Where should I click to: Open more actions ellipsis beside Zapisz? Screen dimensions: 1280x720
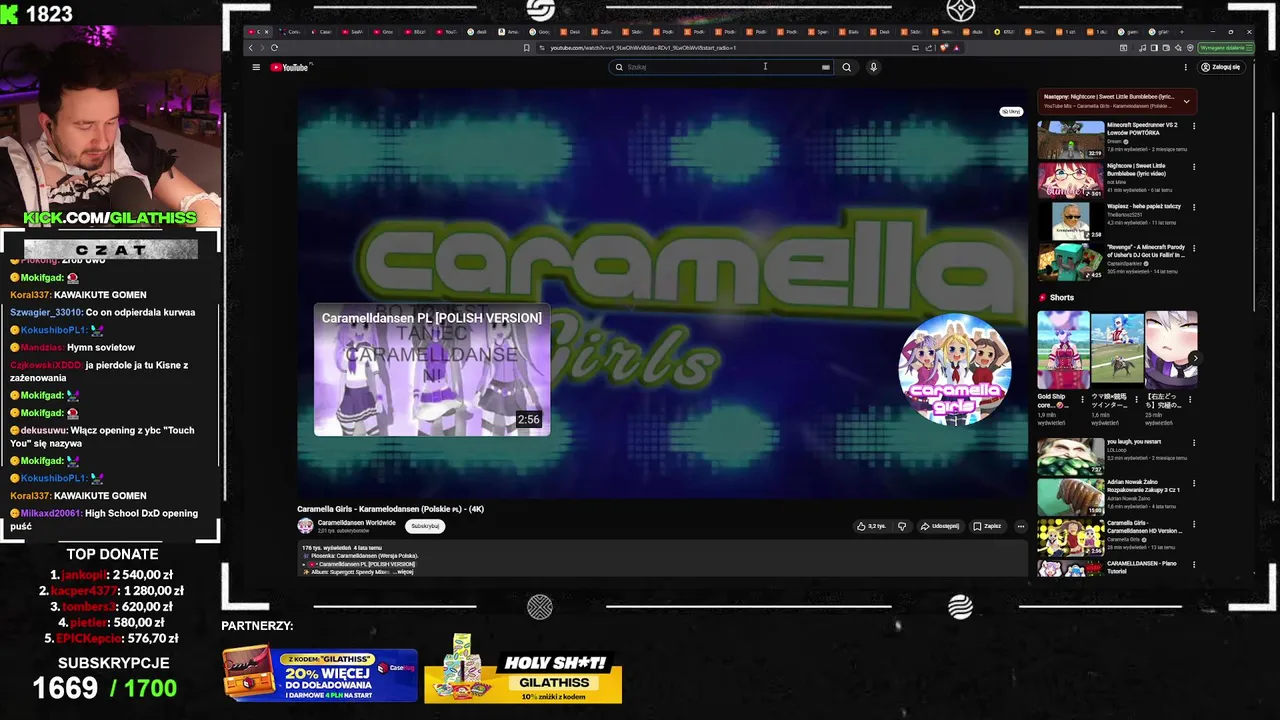click(x=1021, y=526)
